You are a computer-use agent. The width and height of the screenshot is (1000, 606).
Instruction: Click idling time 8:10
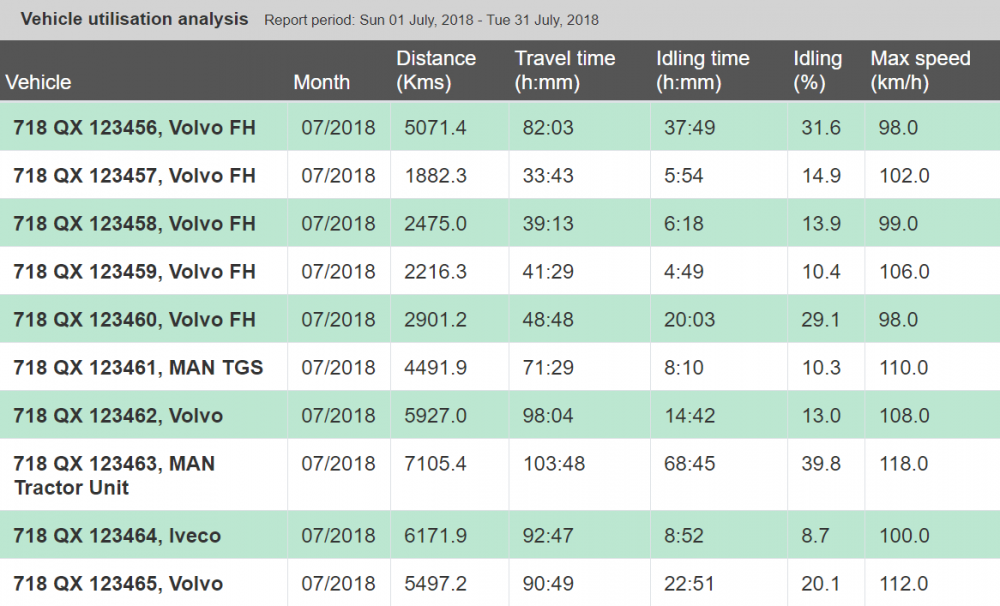[684, 367]
